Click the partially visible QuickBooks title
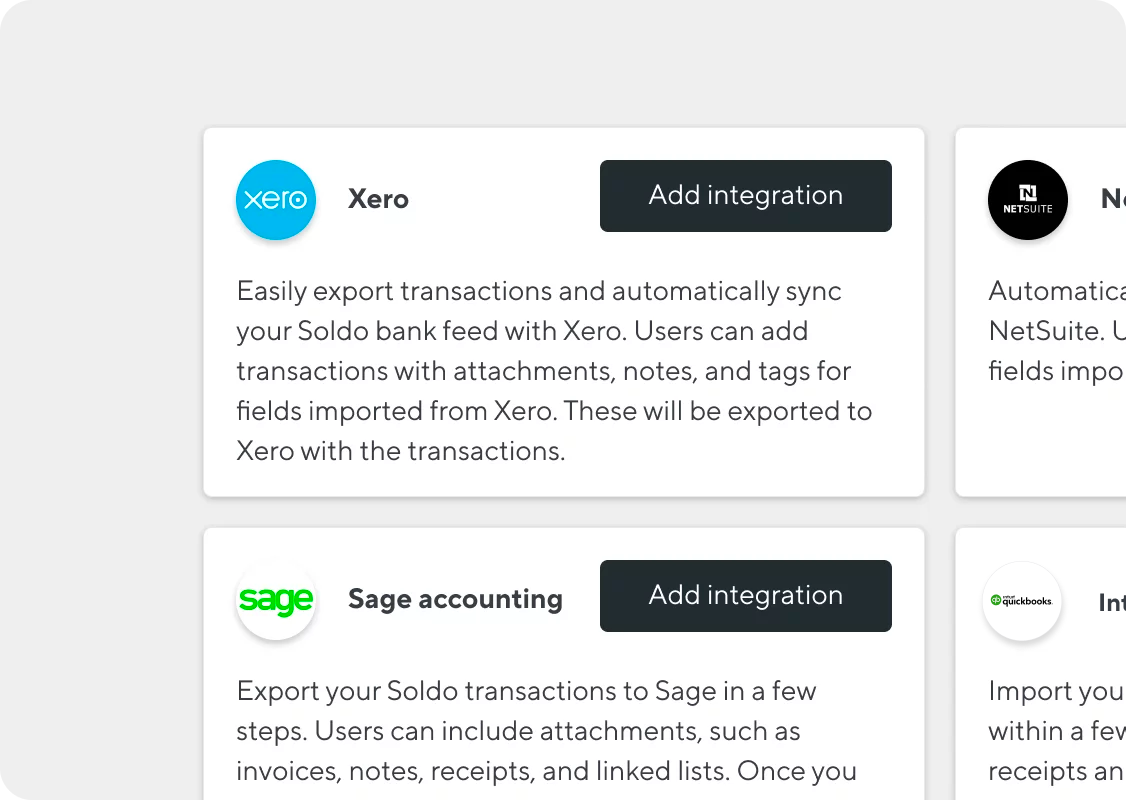The height and width of the screenshot is (800, 1126). point(1113,603)
